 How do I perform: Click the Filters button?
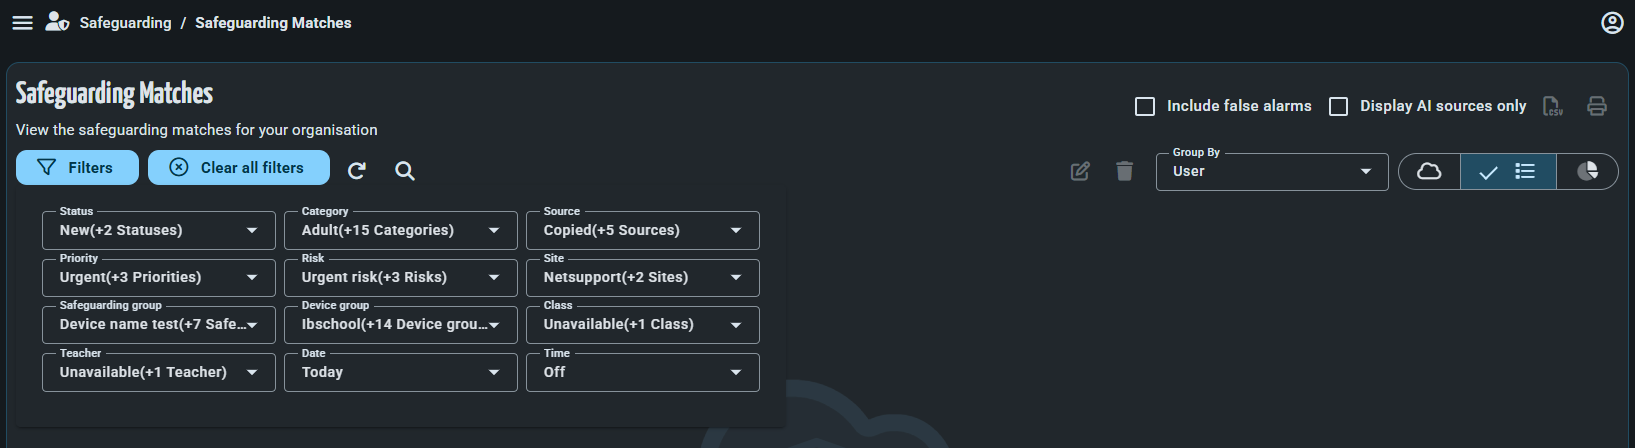[x=77, y=168]
